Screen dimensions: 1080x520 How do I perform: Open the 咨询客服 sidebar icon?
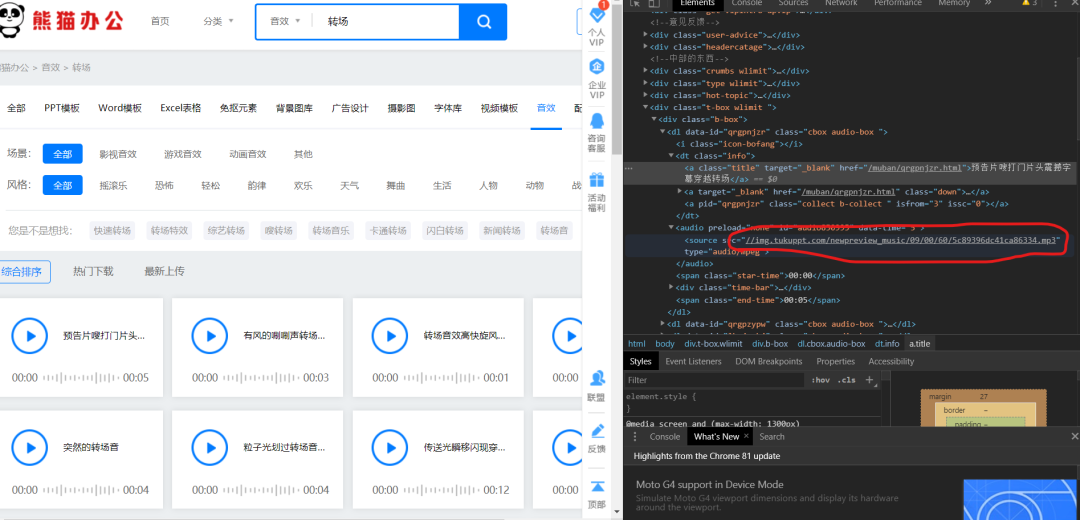click(x=597, y=124)
